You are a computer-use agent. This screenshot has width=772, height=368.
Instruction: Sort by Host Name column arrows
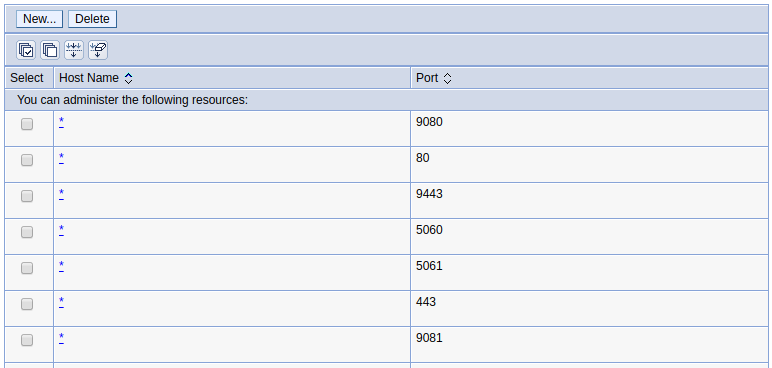tap(129, 78)
